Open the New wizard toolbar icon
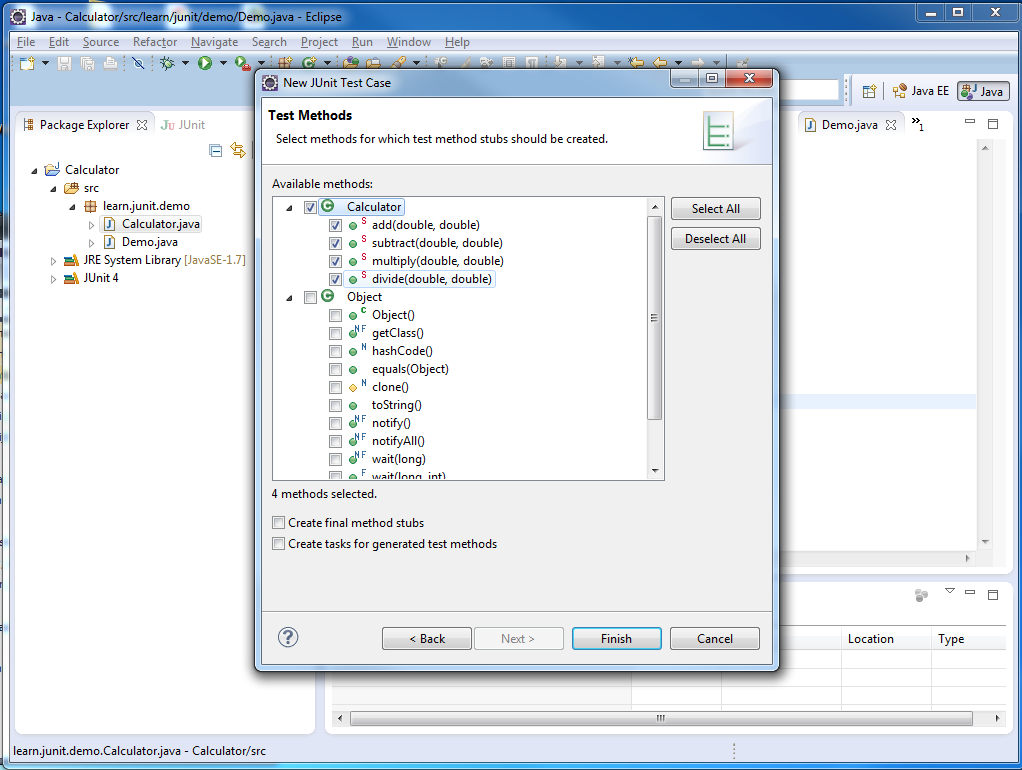 pyautogui.click(x=25, y=62)
